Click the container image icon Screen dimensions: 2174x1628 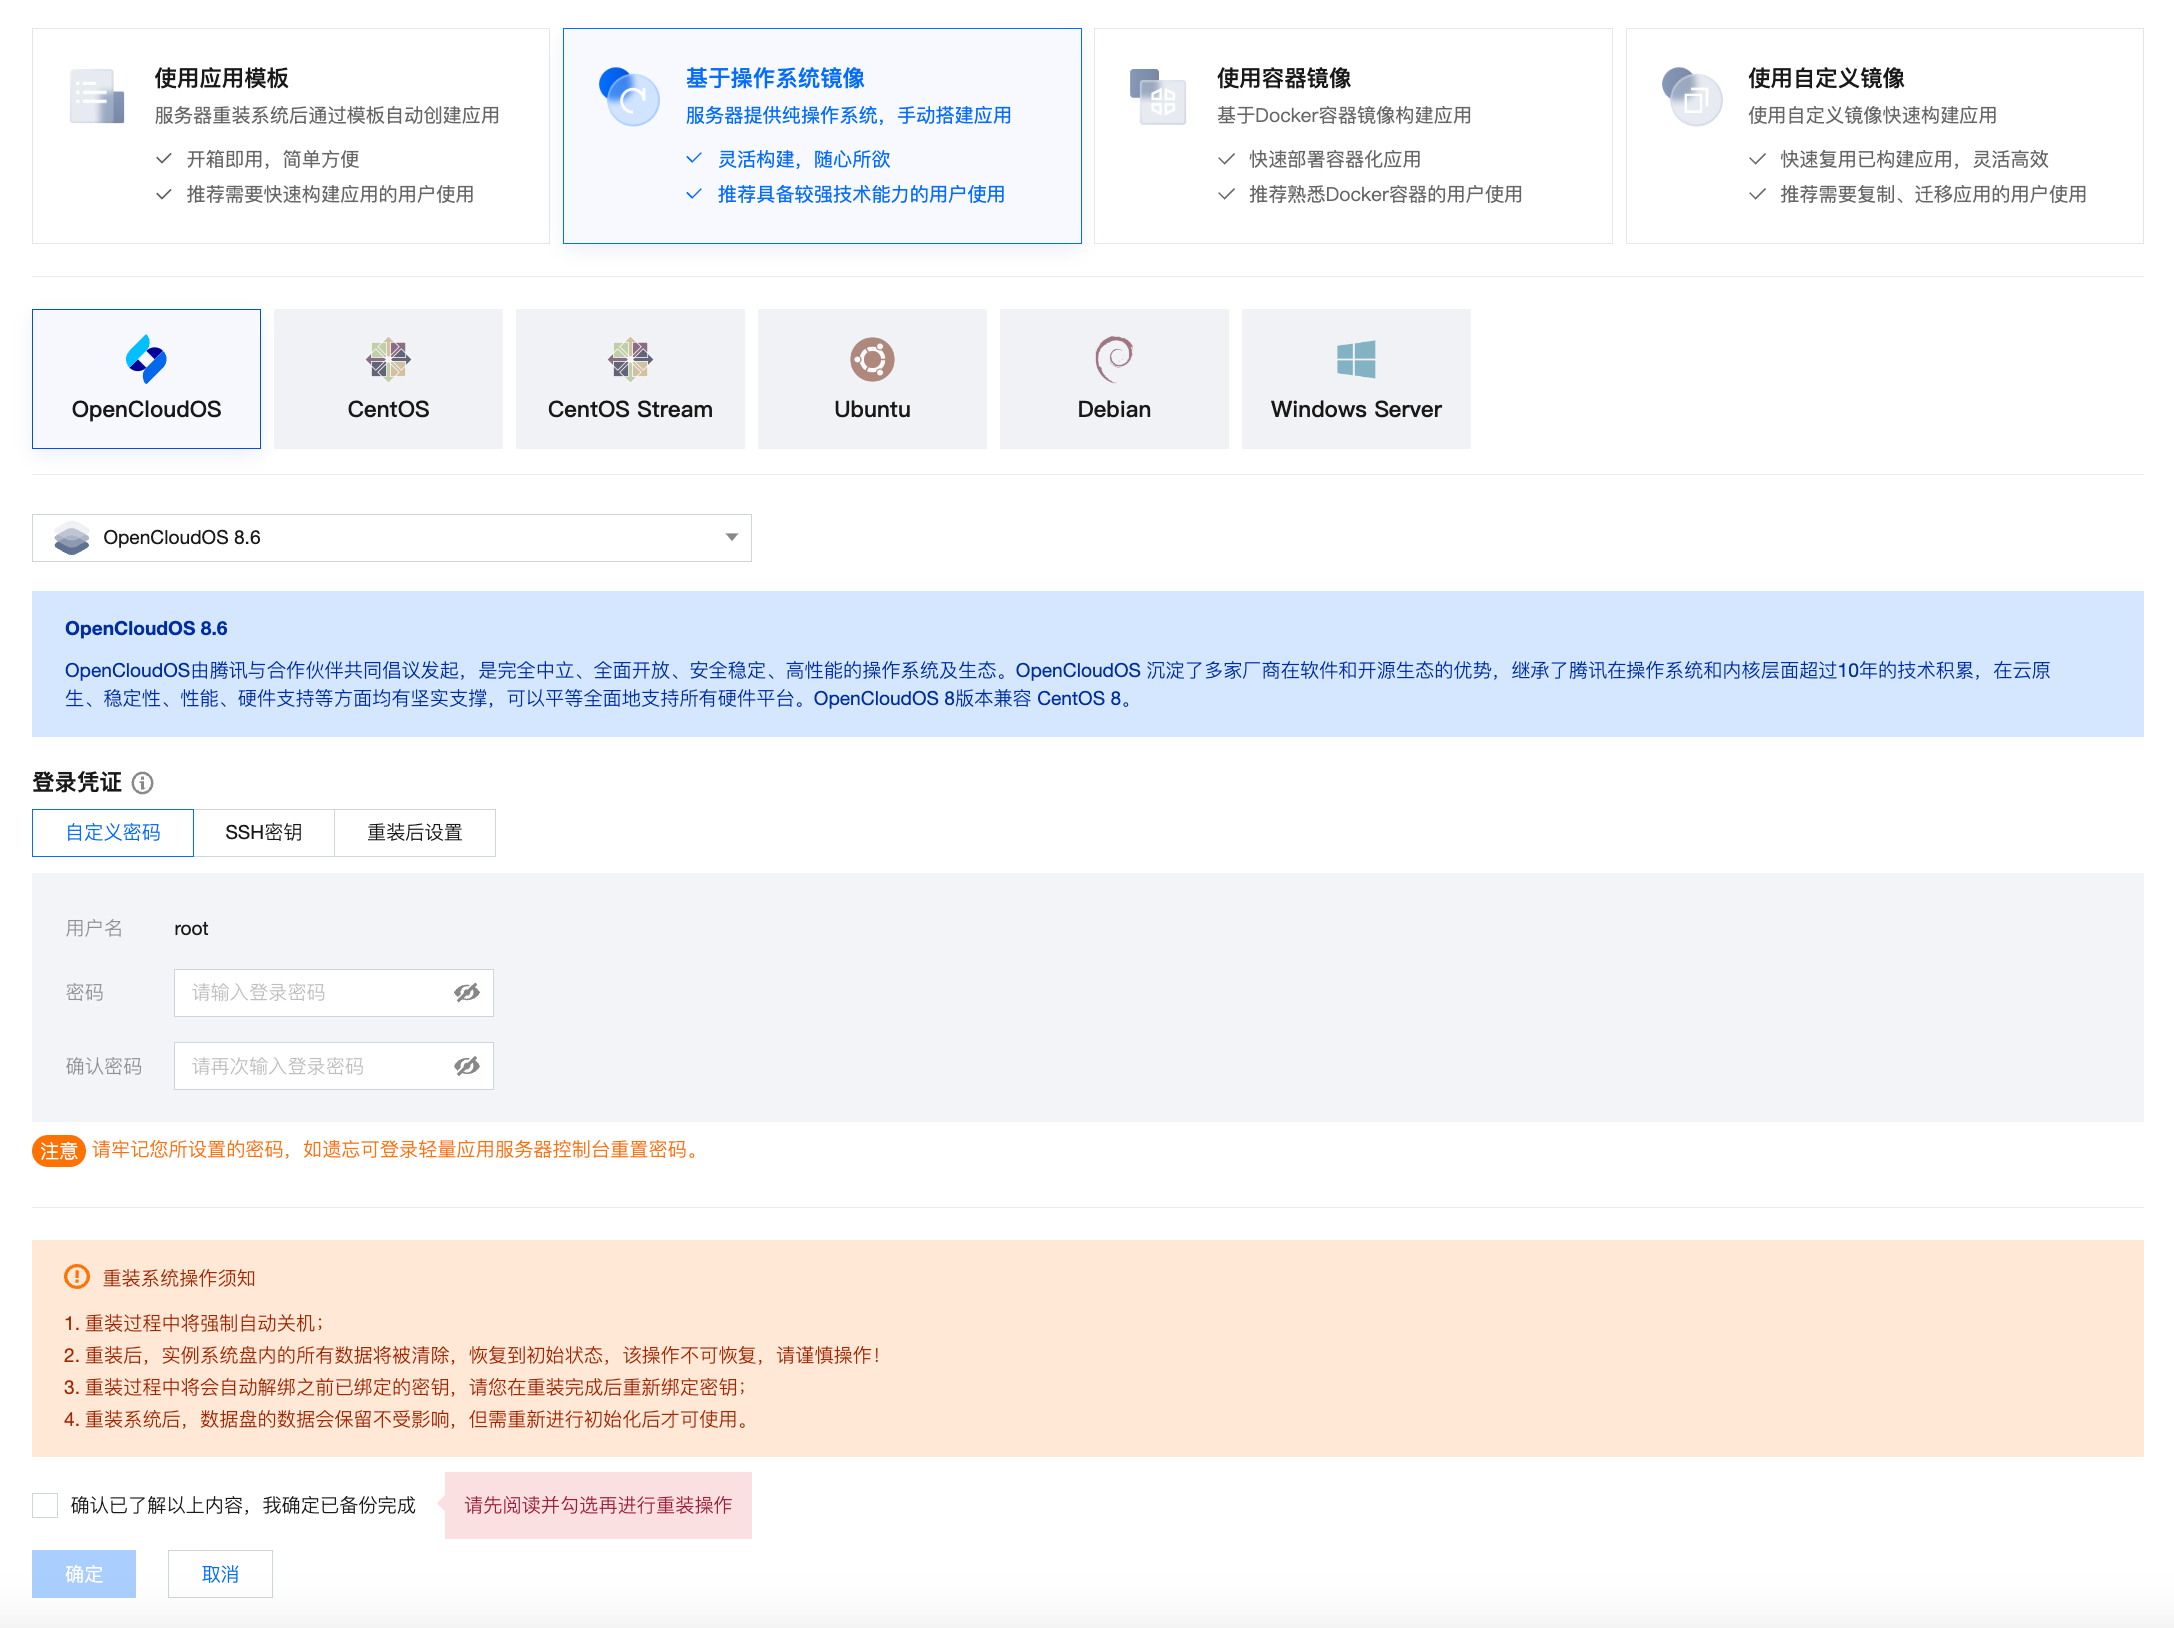coord(1159,97)
